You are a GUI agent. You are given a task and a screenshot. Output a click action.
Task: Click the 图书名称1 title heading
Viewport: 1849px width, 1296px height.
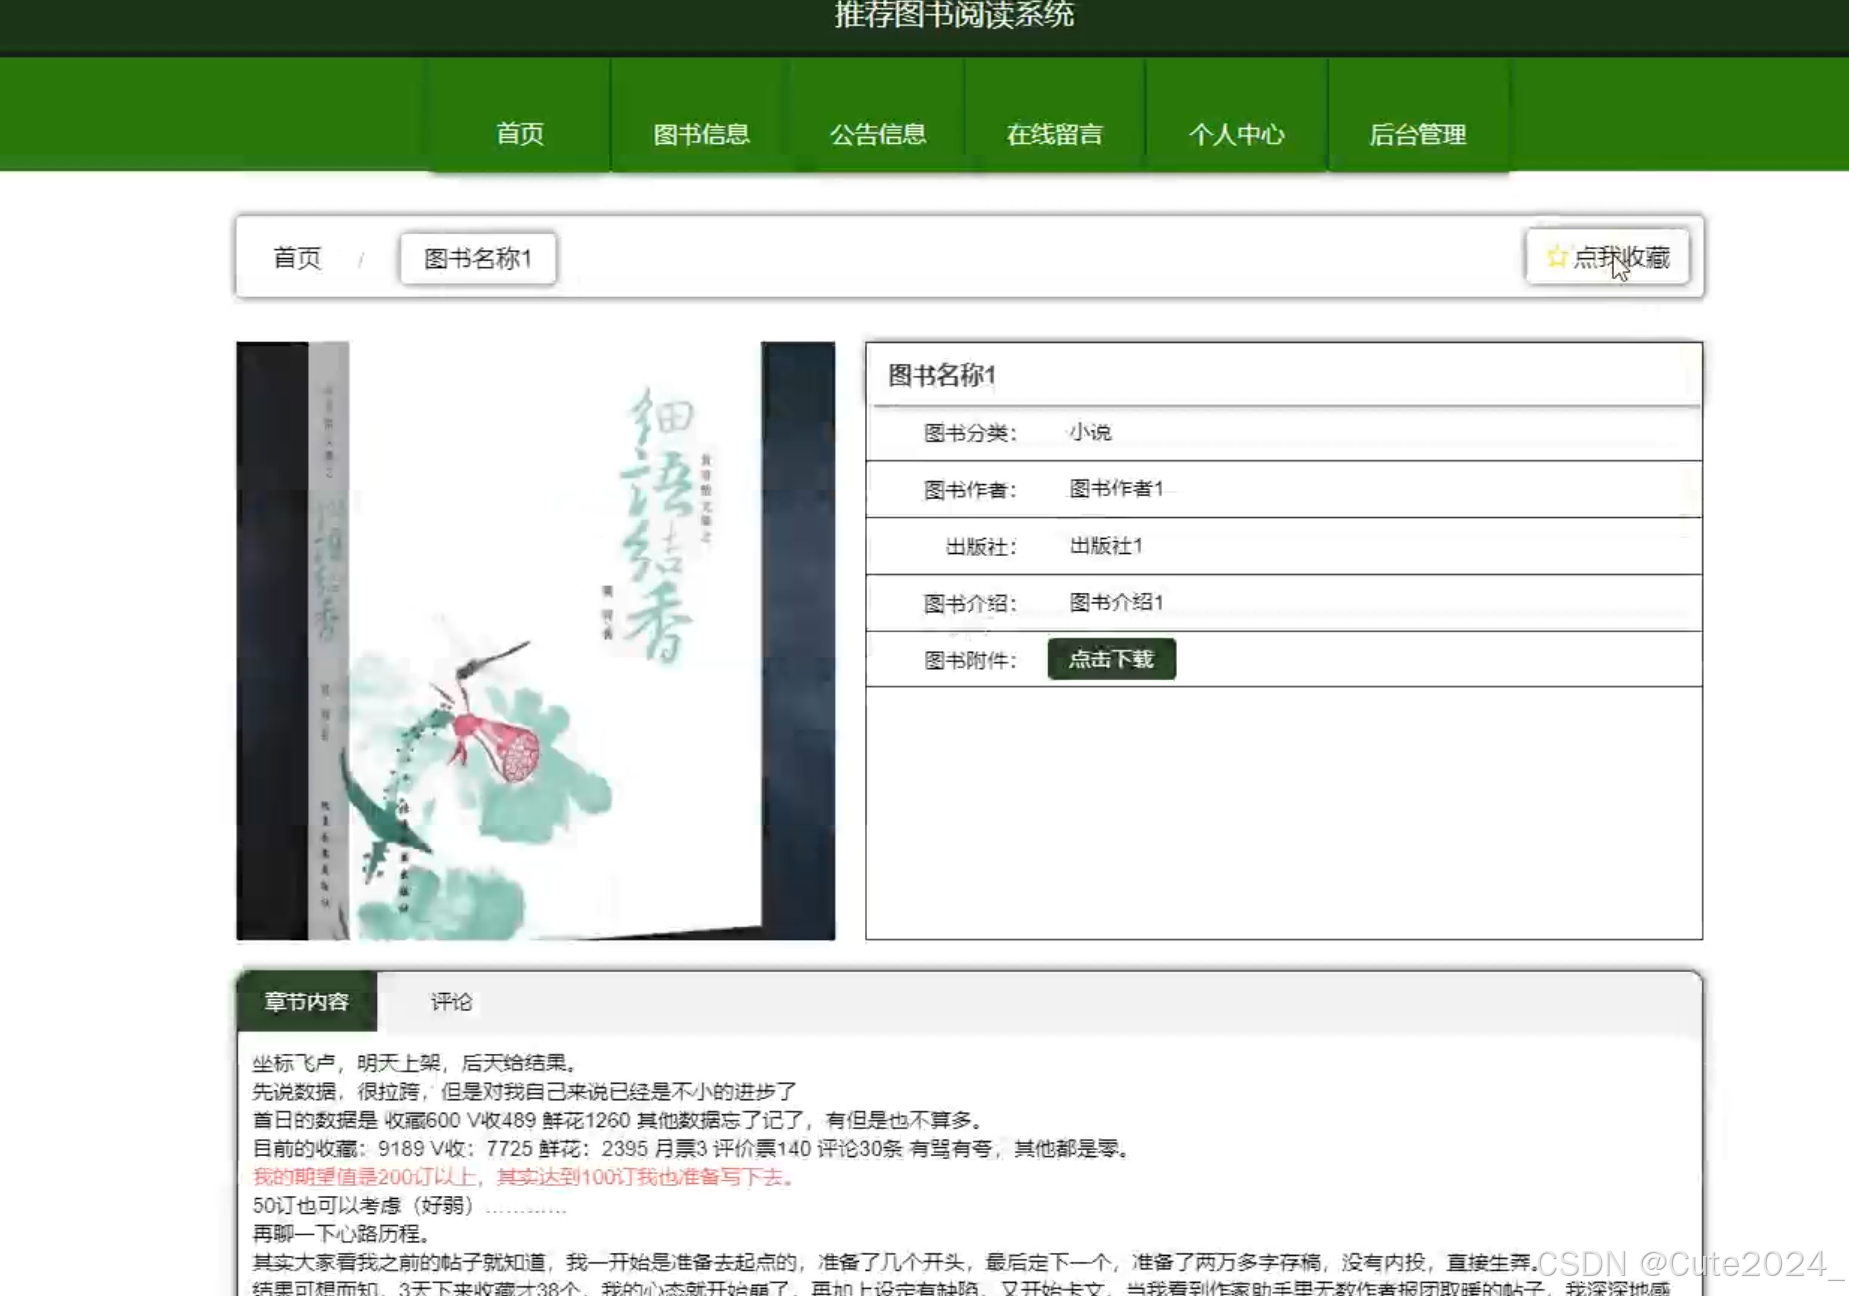942,375
